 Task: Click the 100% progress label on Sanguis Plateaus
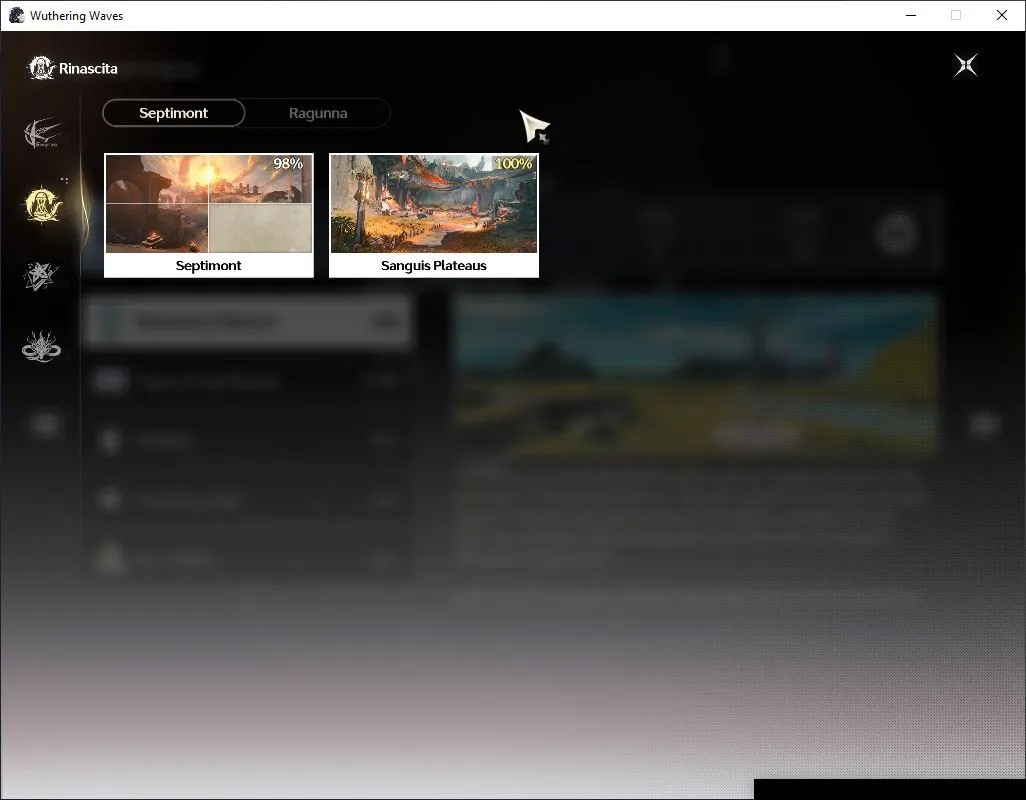[514, 164]
